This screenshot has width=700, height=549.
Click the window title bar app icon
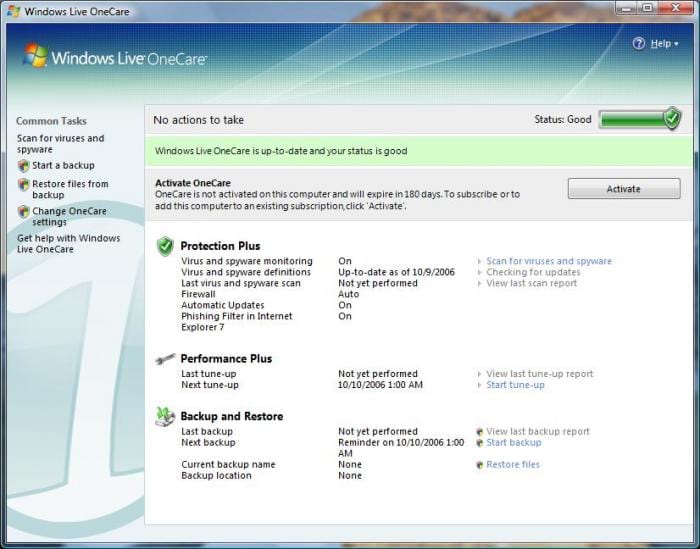pyautogui.click(x=13, y=10)
